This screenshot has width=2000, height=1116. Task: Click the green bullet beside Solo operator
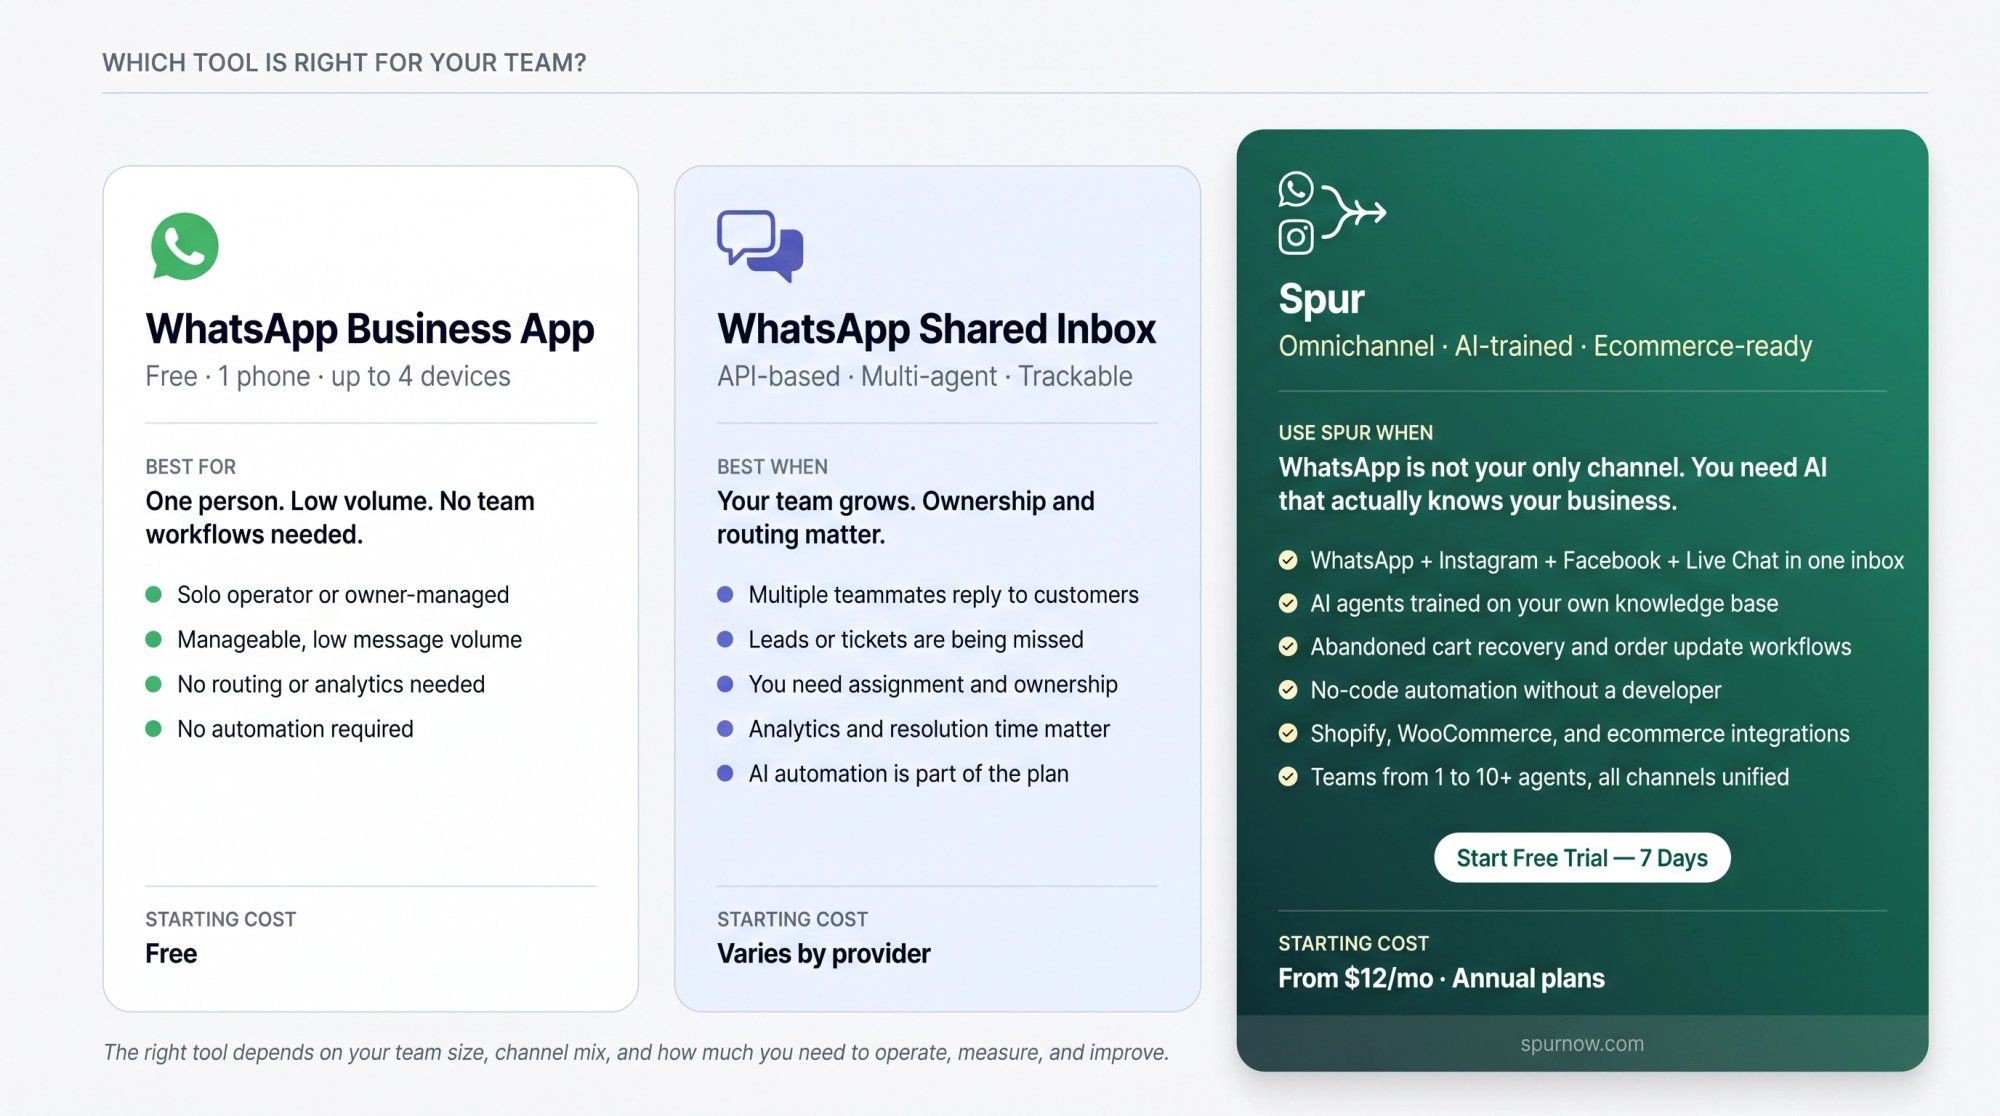(x=153, y=595)
